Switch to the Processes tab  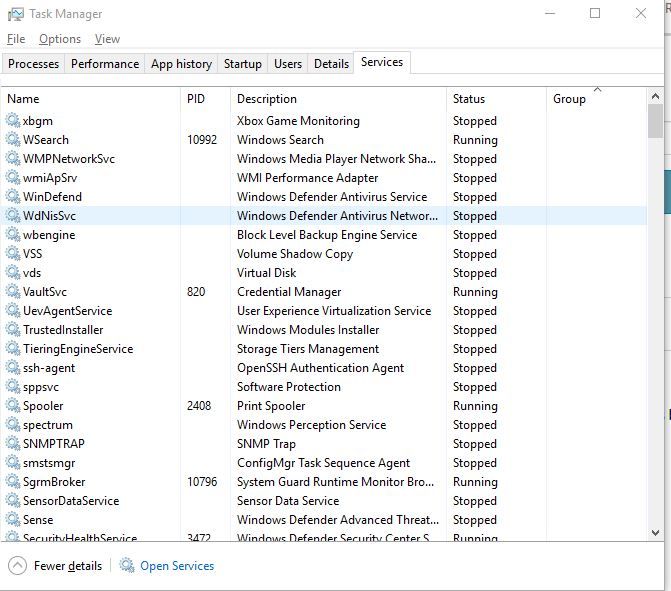pyautogui.click(x=33, y=64)
